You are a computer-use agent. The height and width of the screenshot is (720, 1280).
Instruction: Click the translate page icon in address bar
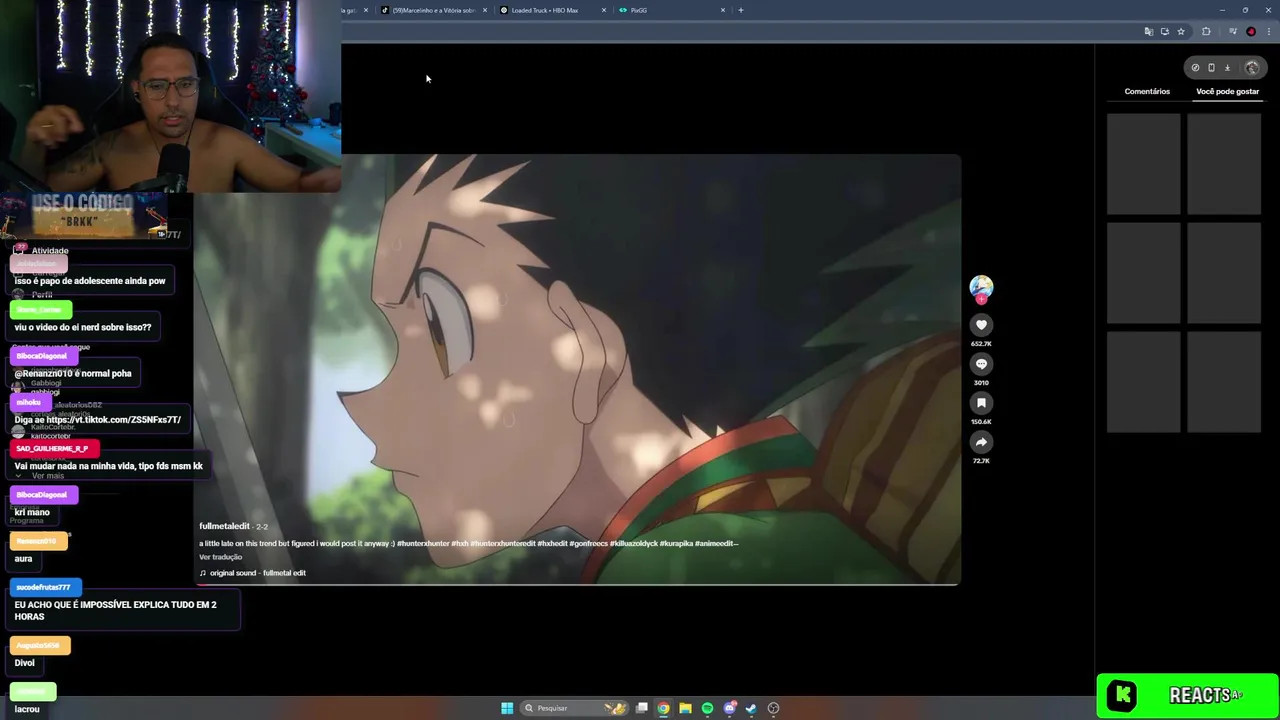coord(1149,32)
